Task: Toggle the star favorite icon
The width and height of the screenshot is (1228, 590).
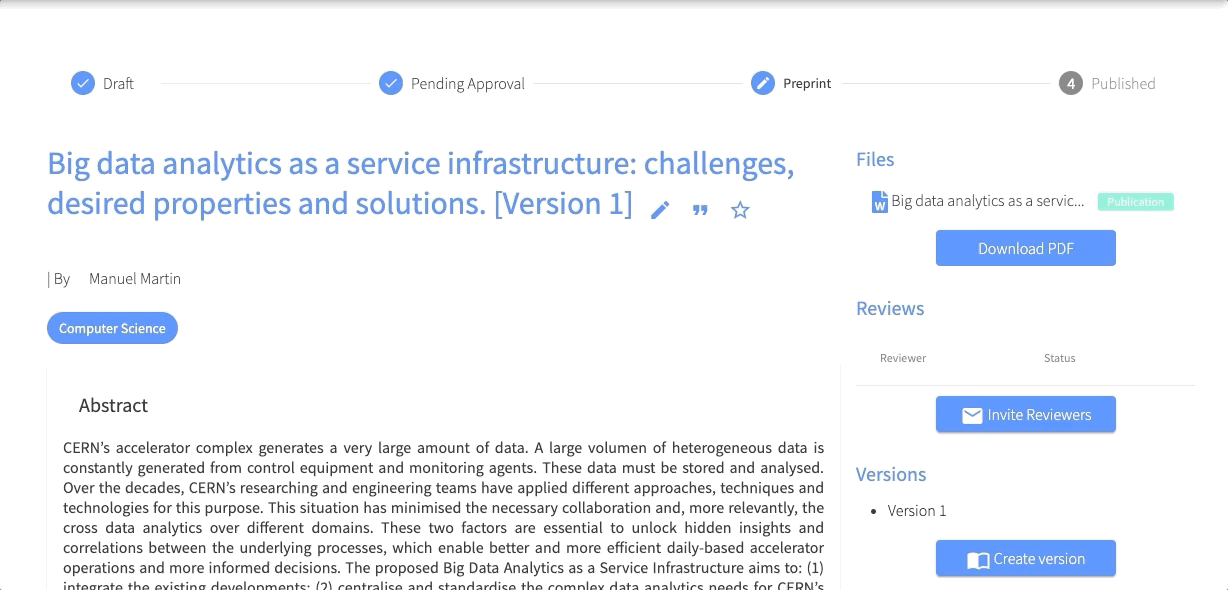Action: pyautogui.click(x=740, y=210)
